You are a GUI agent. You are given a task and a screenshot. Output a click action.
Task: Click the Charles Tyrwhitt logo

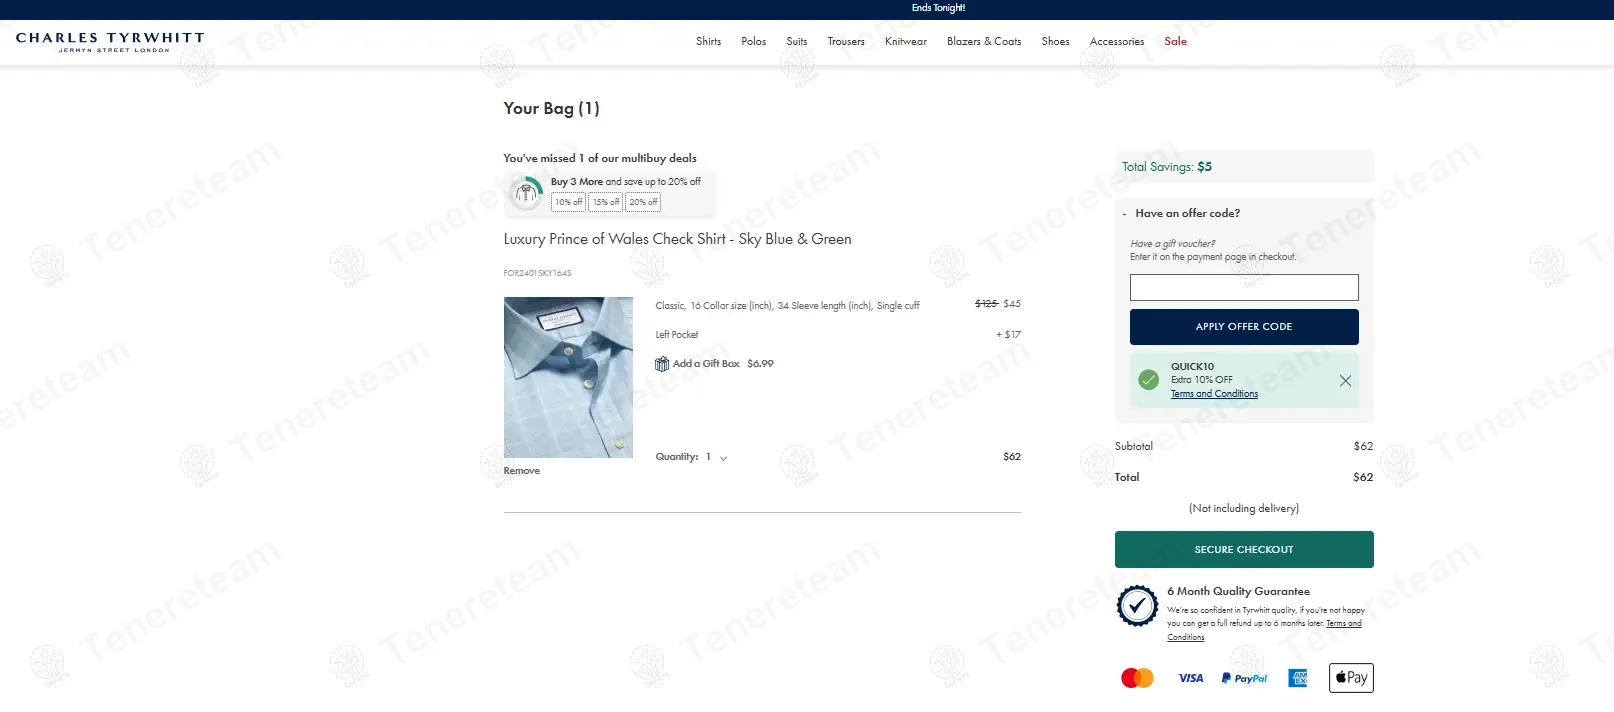coord(110,41)
